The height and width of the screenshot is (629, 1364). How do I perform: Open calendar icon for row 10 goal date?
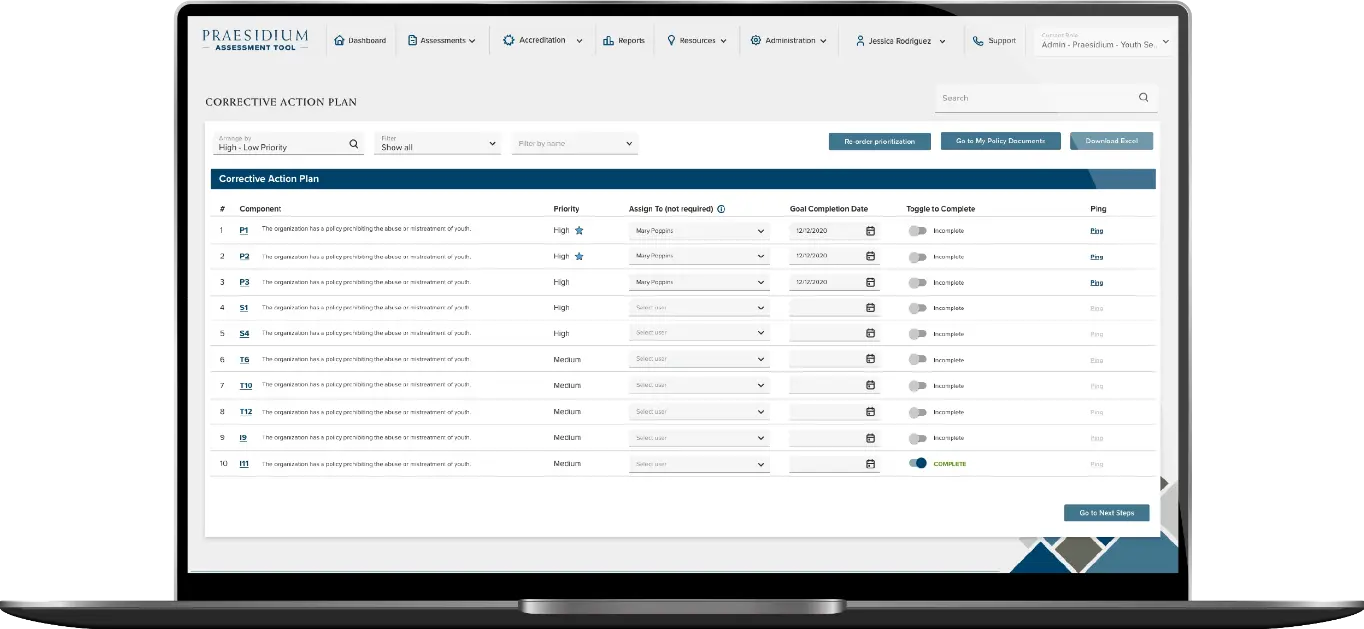870,464
